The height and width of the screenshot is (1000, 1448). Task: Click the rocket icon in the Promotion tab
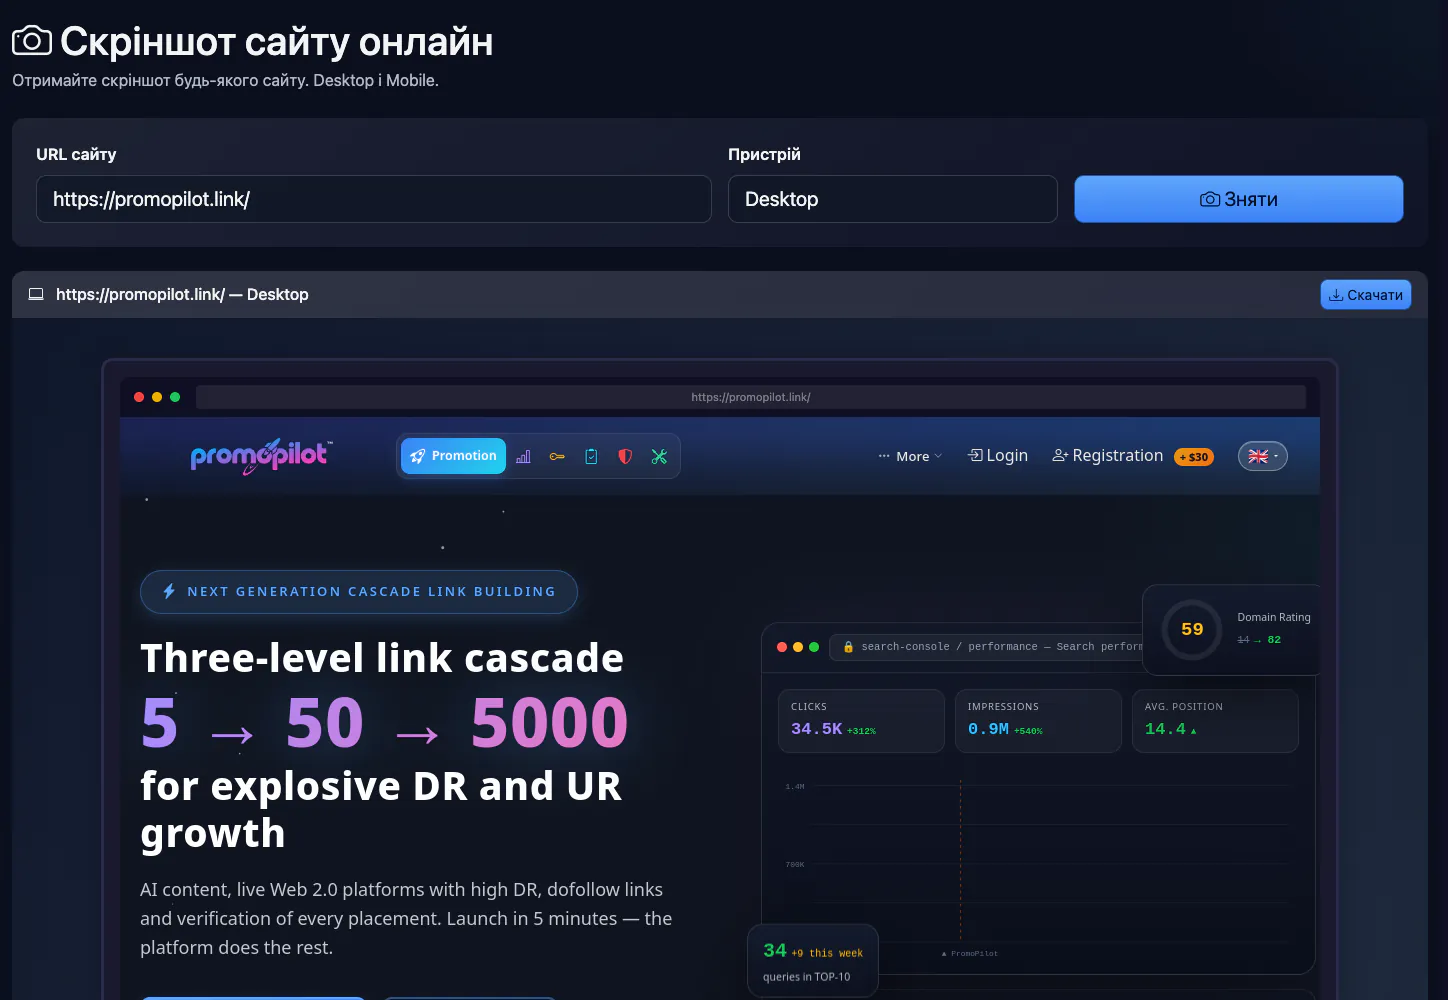(x=418, y=456)
